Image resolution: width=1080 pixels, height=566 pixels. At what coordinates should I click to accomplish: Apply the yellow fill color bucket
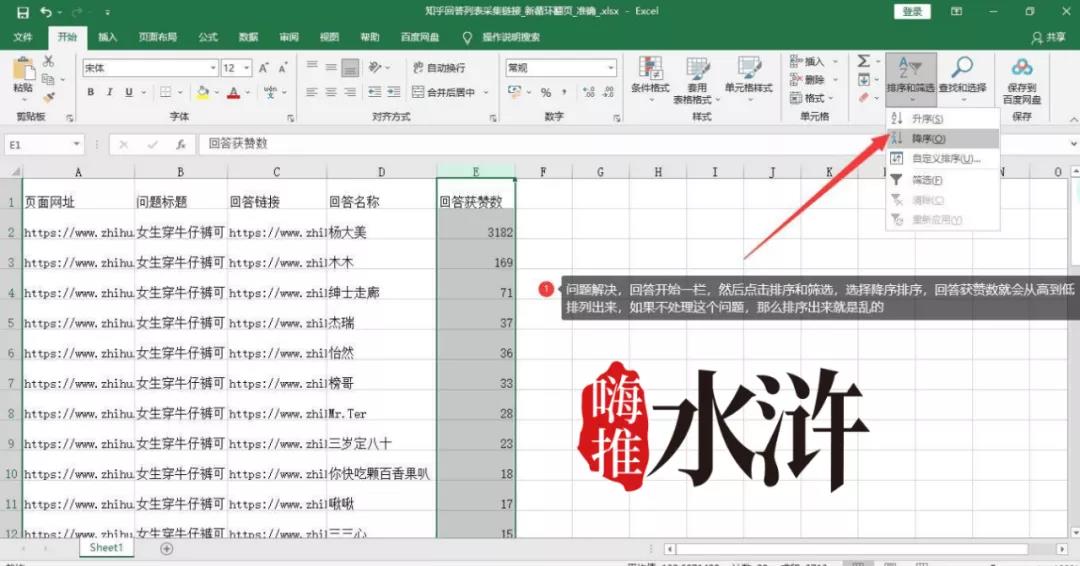[202, 92]
